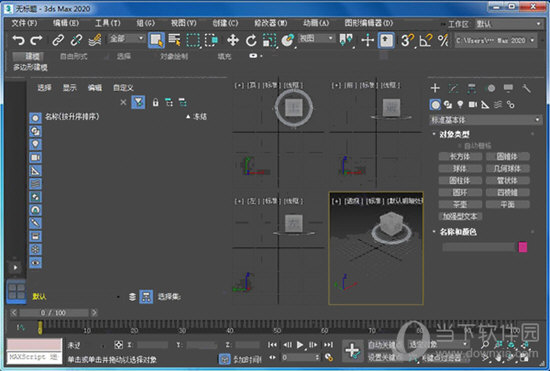Activate Select and Rotate tool
Screen dimensions: 550x371
click(251, 40)
